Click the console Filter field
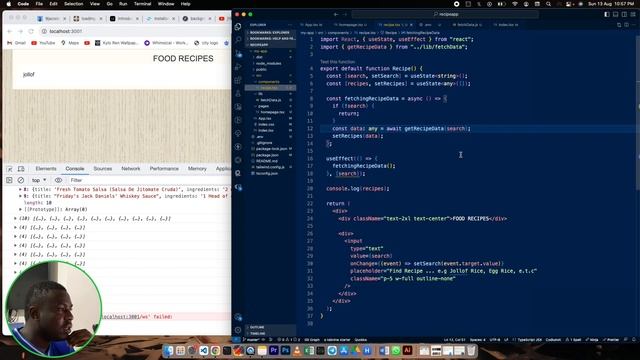Image resolution: width=640 pixels, height=360 pixels. pos(149,180)
